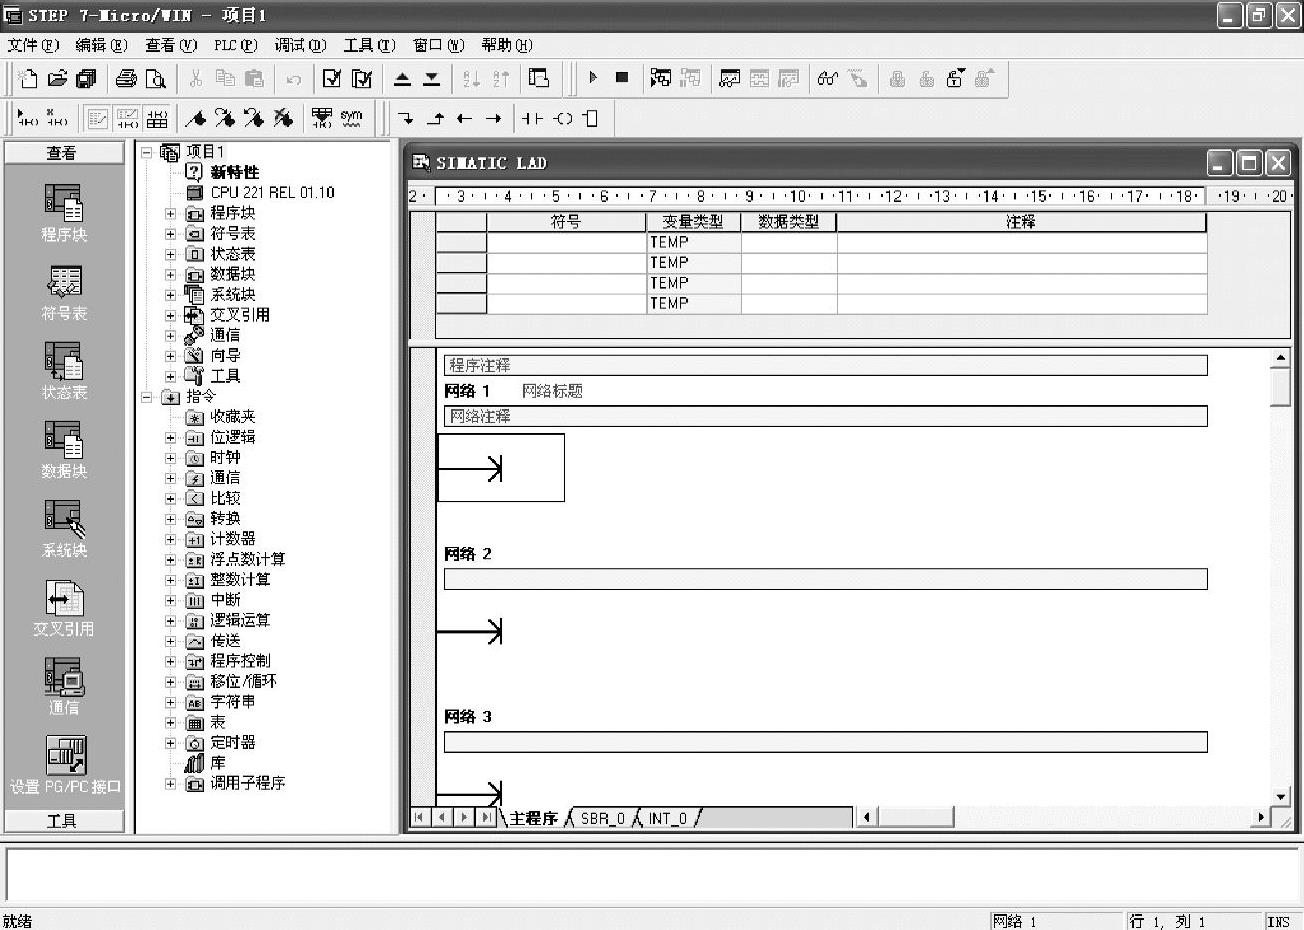This screenshot has height=930, width=1304.
Task: Expand the 定时器 instruction folder
Action: [x=170, y=743]
